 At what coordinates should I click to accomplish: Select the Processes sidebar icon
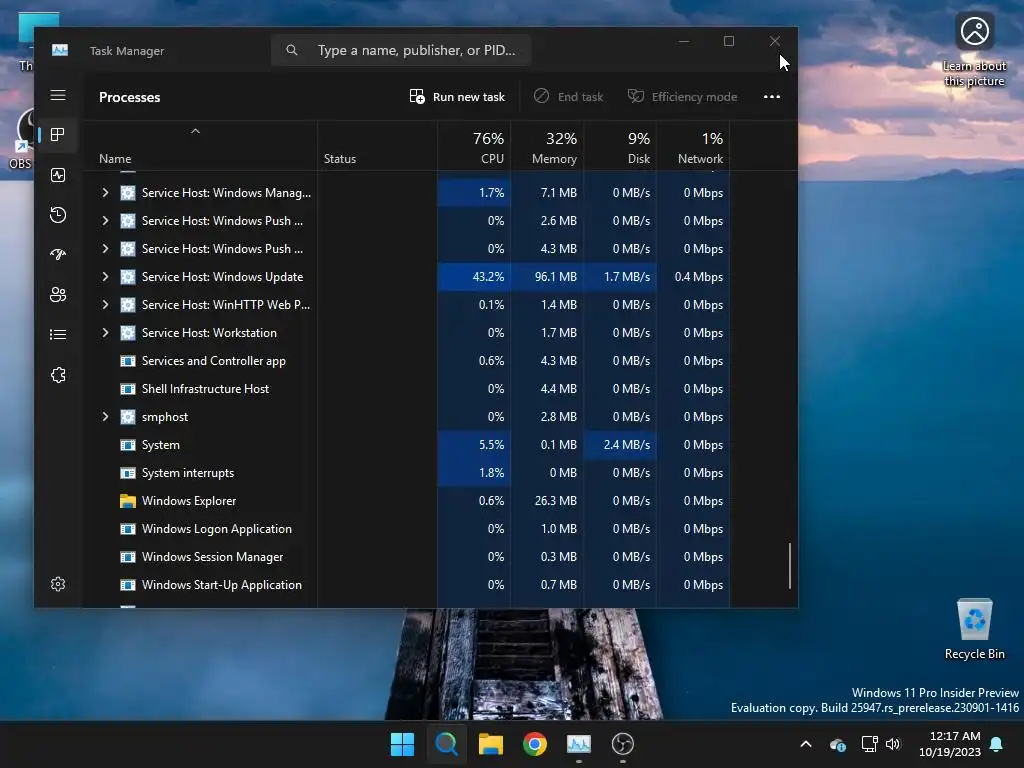point(58,135)
